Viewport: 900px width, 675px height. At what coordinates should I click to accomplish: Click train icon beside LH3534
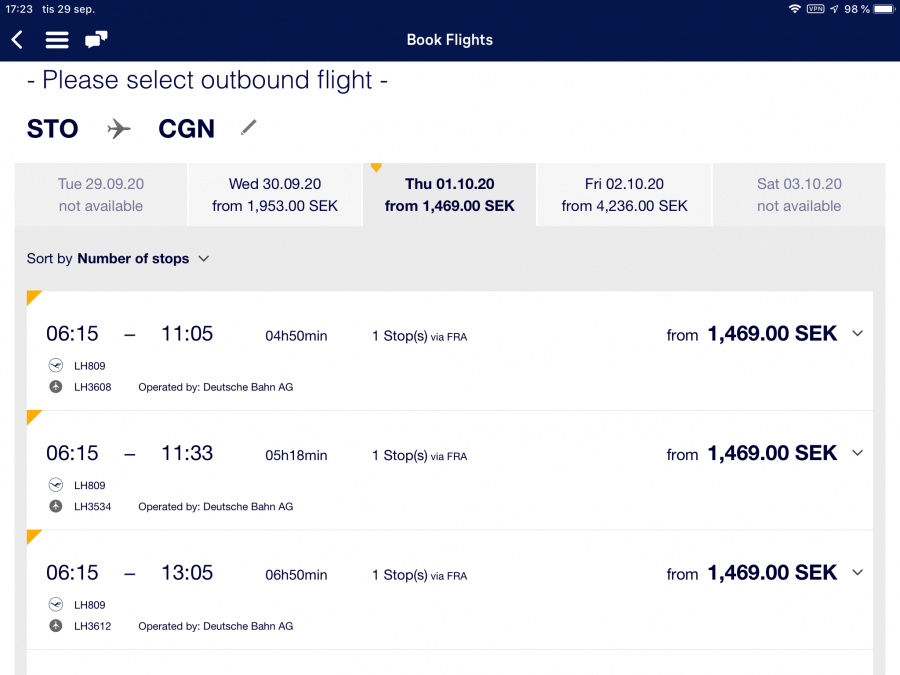pyautogui.click(x=56, y=507)
